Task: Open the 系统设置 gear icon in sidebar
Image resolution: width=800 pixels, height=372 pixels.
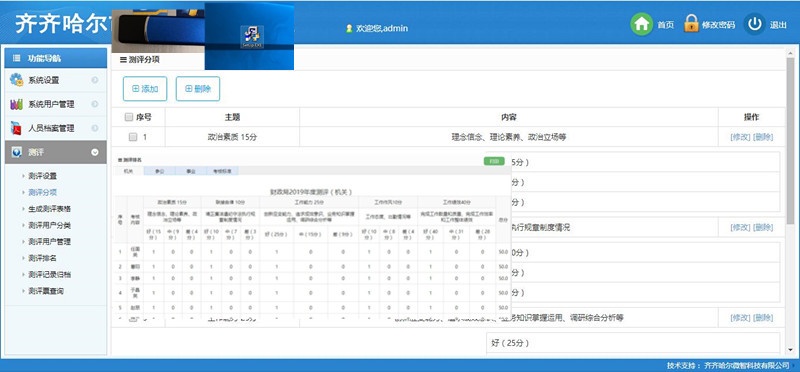Action: point(17,80)
